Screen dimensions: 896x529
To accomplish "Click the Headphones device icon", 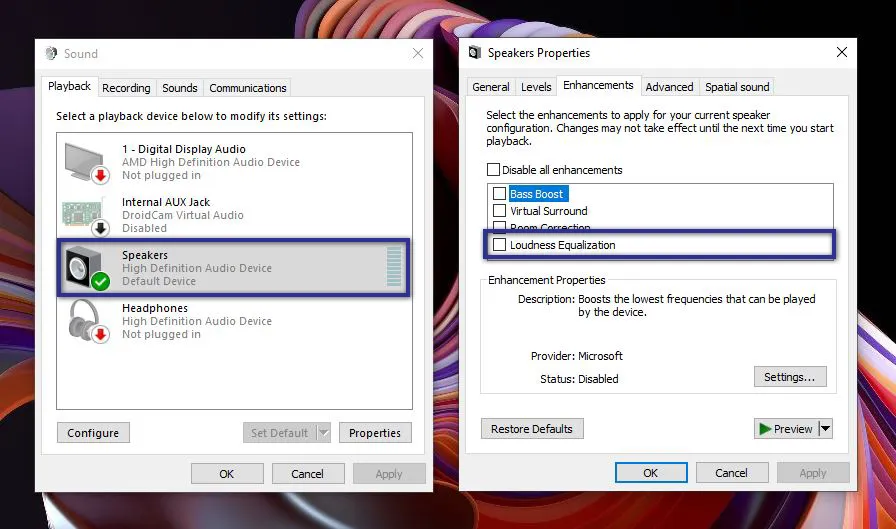I will pos(85,320).
